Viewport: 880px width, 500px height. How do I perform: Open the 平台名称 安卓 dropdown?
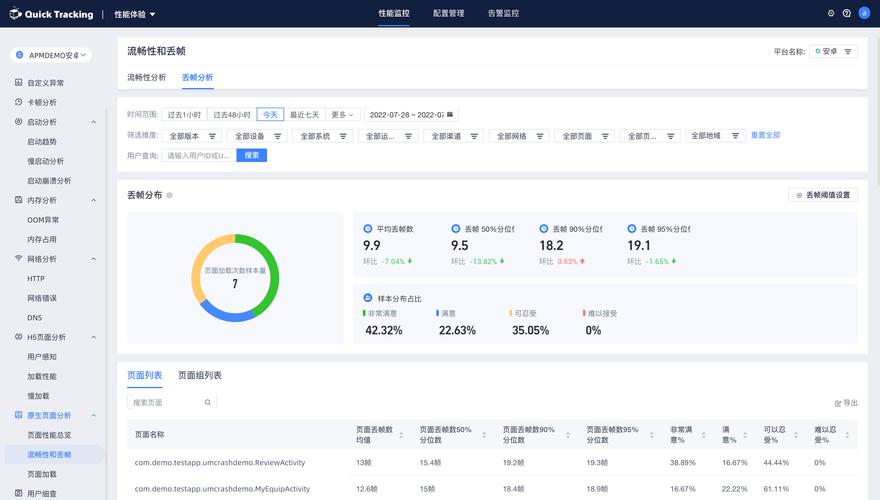[x=834, y=51]
